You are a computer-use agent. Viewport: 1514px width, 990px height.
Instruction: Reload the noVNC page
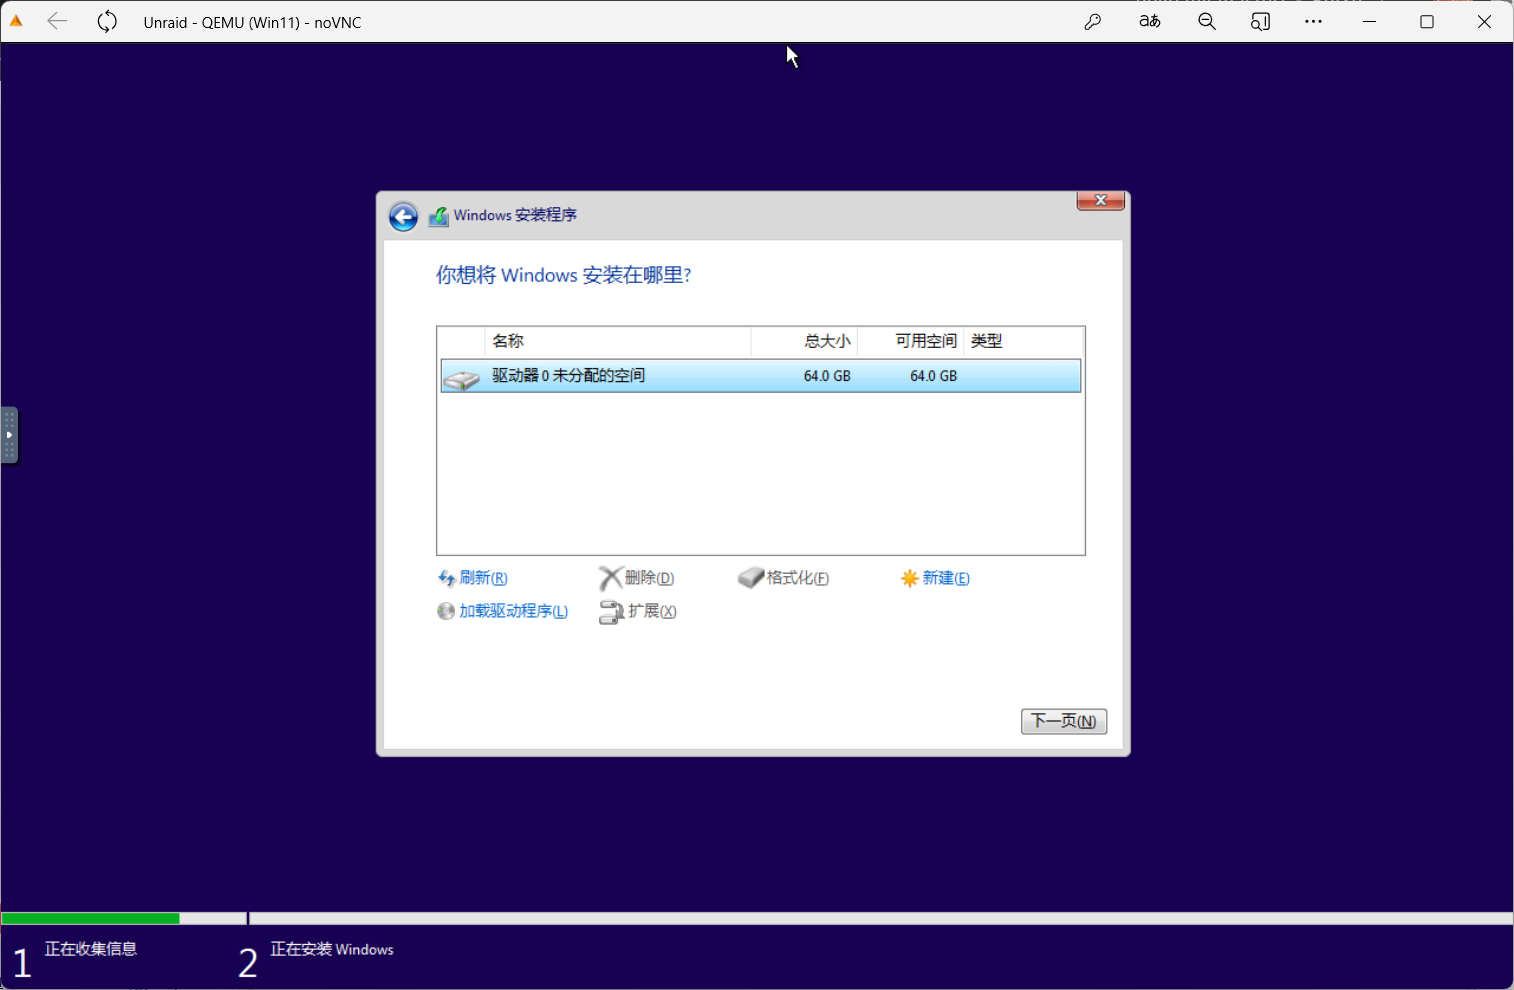pos(107,22)
